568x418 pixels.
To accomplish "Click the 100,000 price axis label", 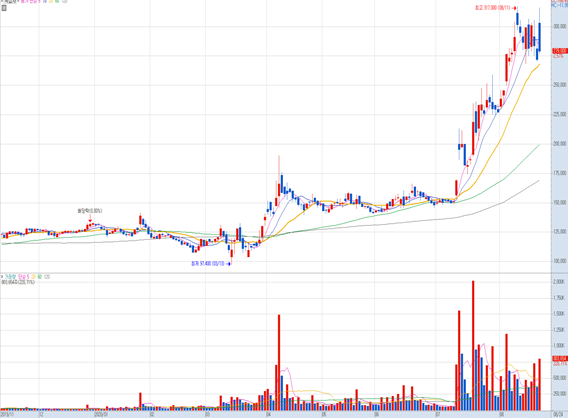I will pos(560,261).
